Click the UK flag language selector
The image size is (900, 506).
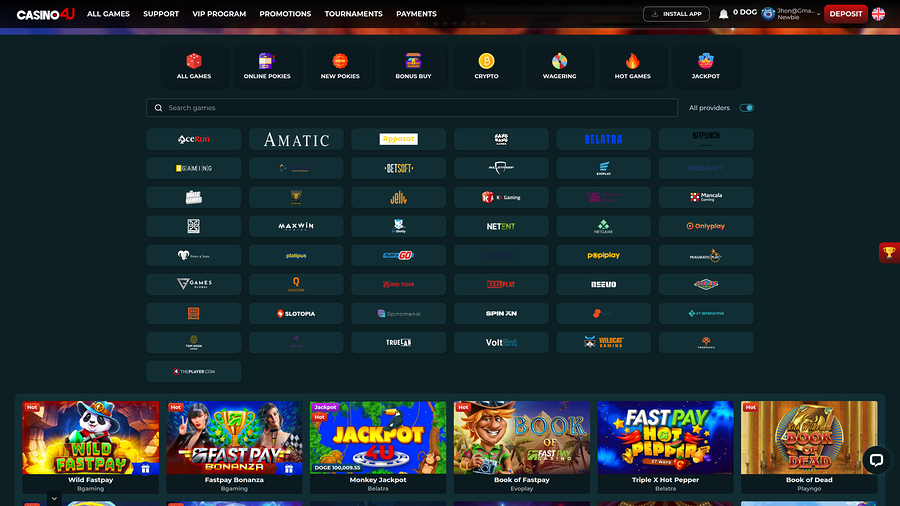(878, 14)
